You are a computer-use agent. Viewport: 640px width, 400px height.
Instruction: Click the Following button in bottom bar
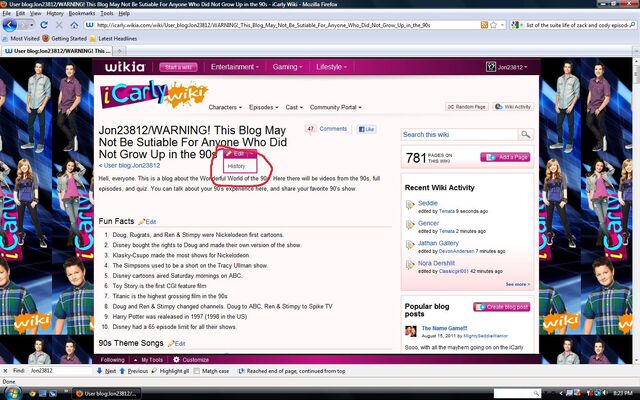[x=112, y=360]
